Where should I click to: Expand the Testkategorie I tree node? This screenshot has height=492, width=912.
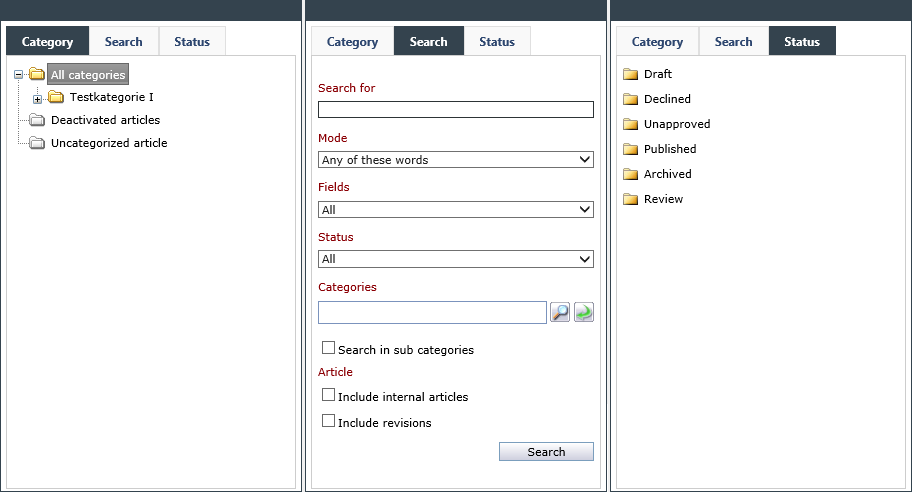pos(37,99)
